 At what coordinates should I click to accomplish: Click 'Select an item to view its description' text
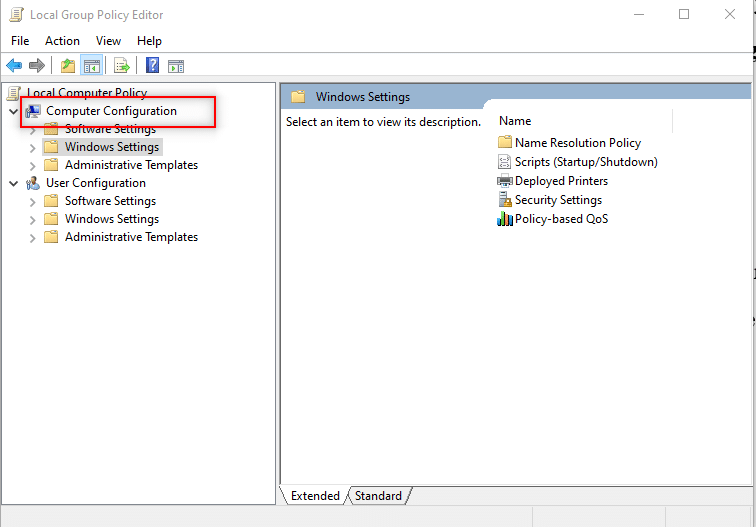click(383, 122)
